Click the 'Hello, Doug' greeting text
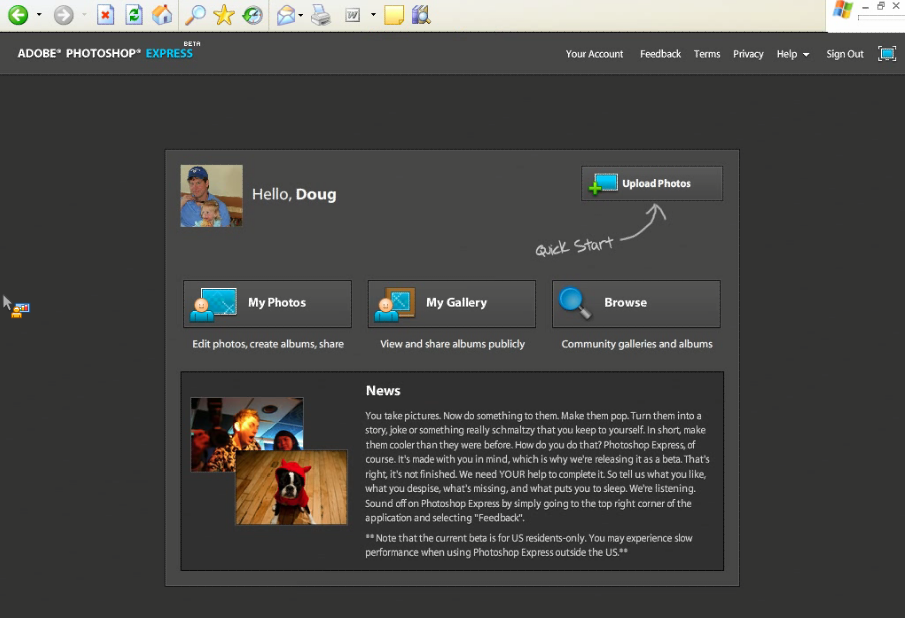Screen dimensions: 905x618 click(x=294, y=194)
